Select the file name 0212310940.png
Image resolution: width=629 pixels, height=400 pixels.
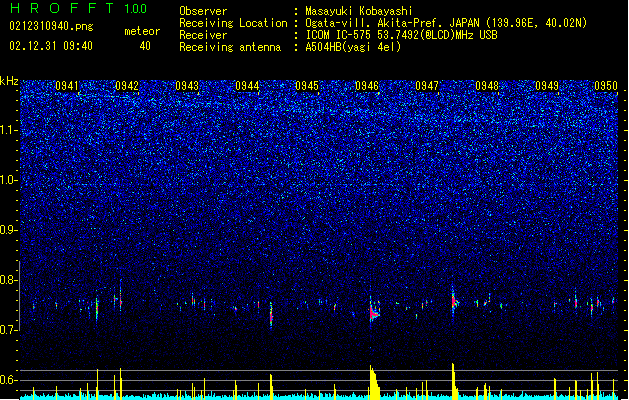click(51, 26)
